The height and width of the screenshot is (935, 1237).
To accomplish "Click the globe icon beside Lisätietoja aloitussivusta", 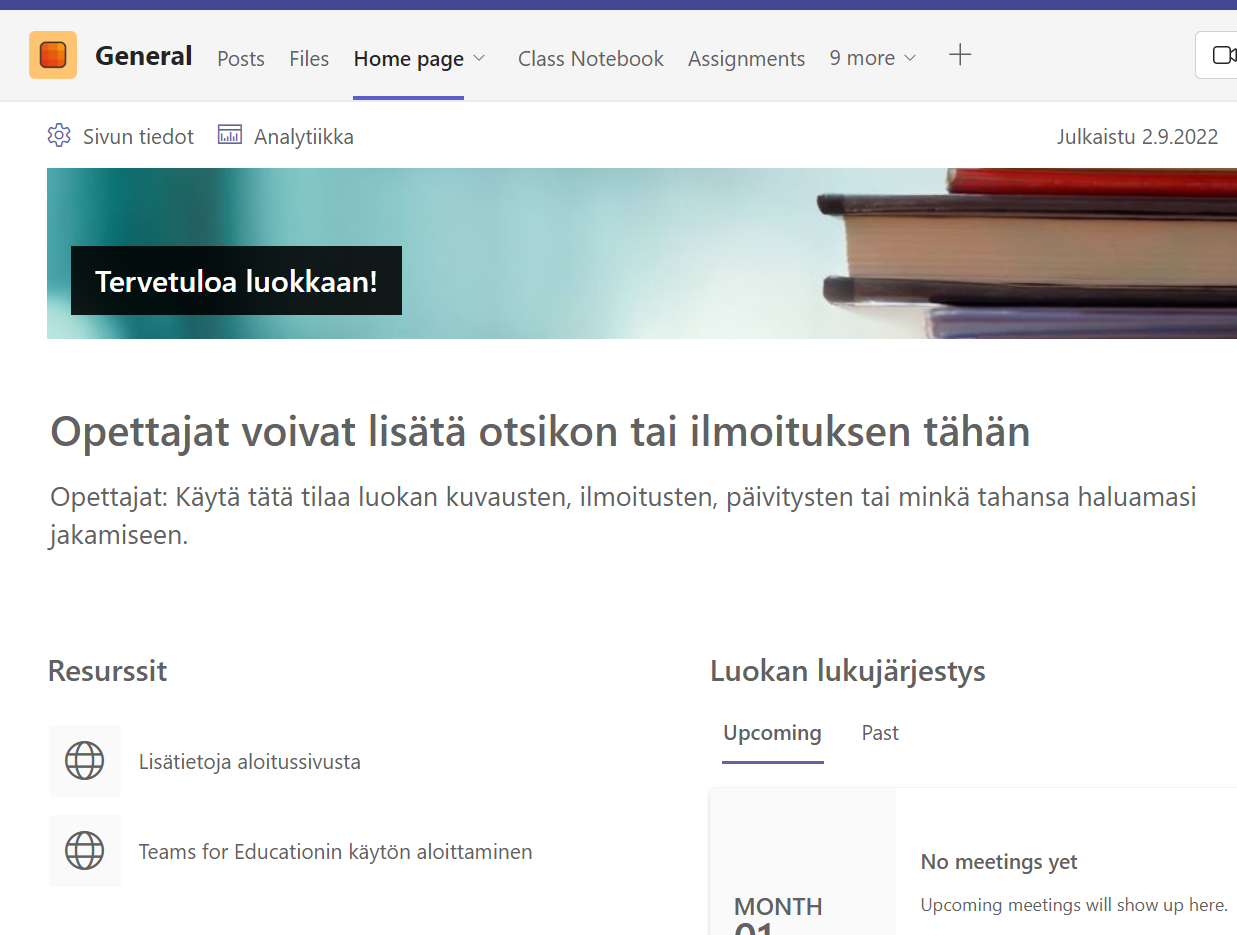I will (85, 761).
